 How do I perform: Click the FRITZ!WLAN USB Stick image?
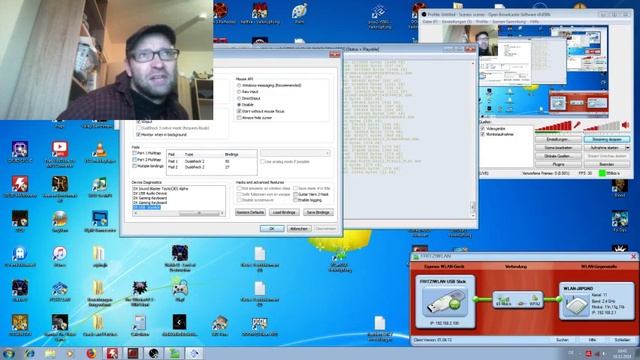pos(445,302)
